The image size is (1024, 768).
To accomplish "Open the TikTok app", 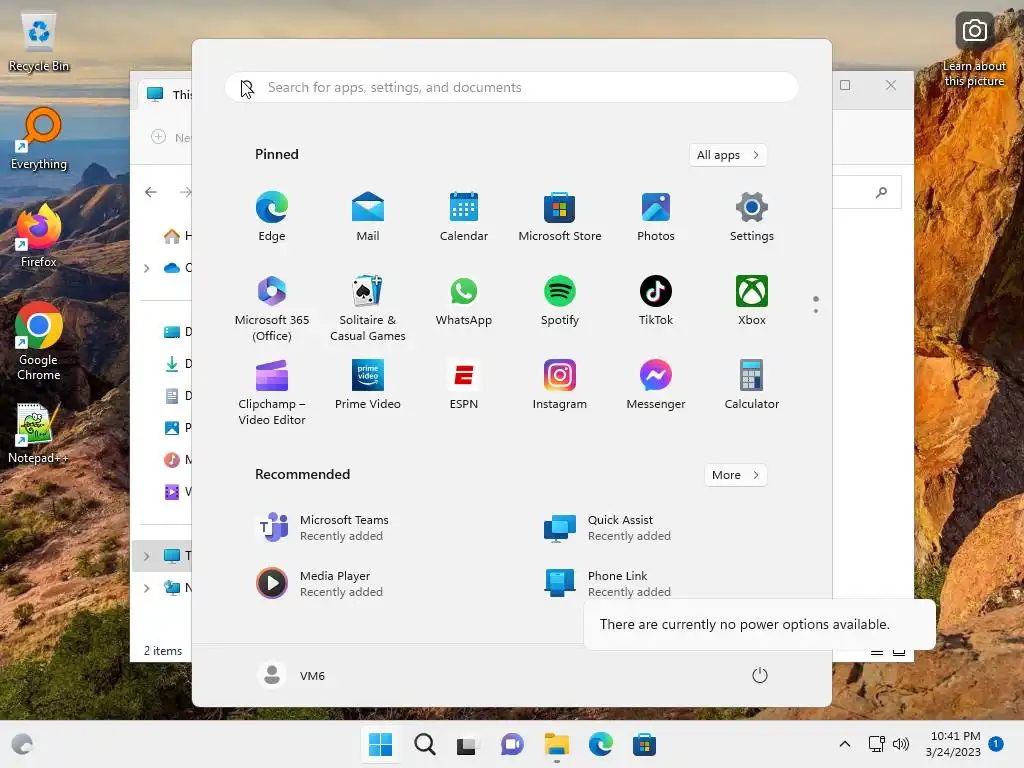I will pos(656,301).
